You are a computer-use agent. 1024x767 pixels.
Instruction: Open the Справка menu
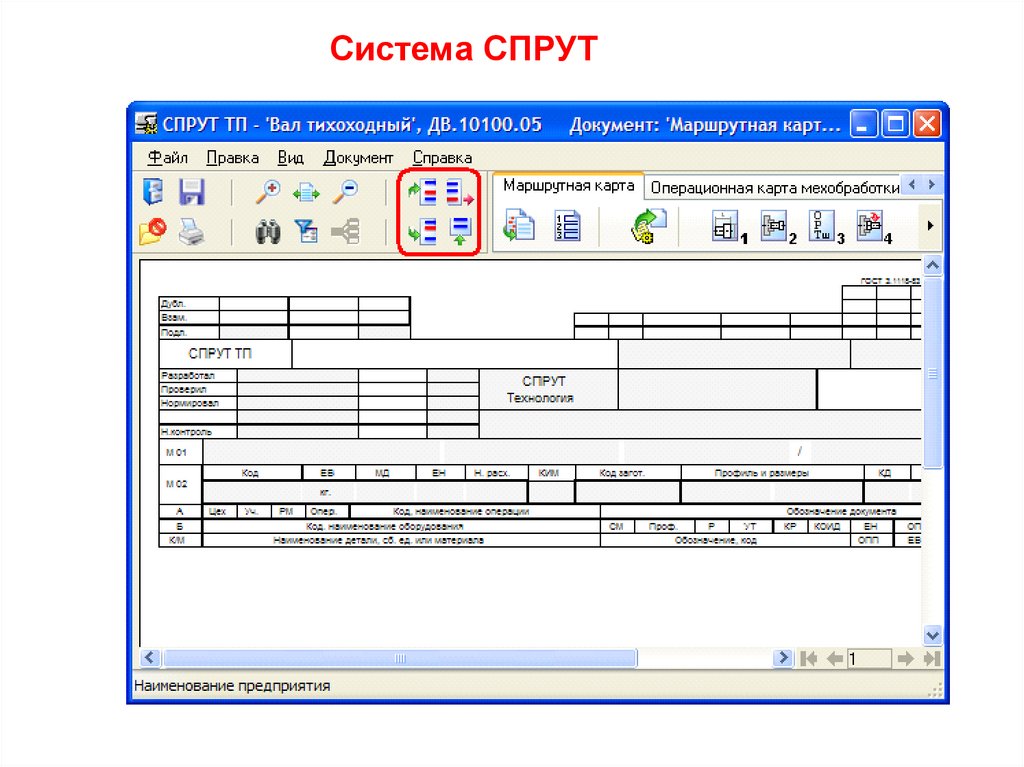pyautogui.click(x=442, y=158)
